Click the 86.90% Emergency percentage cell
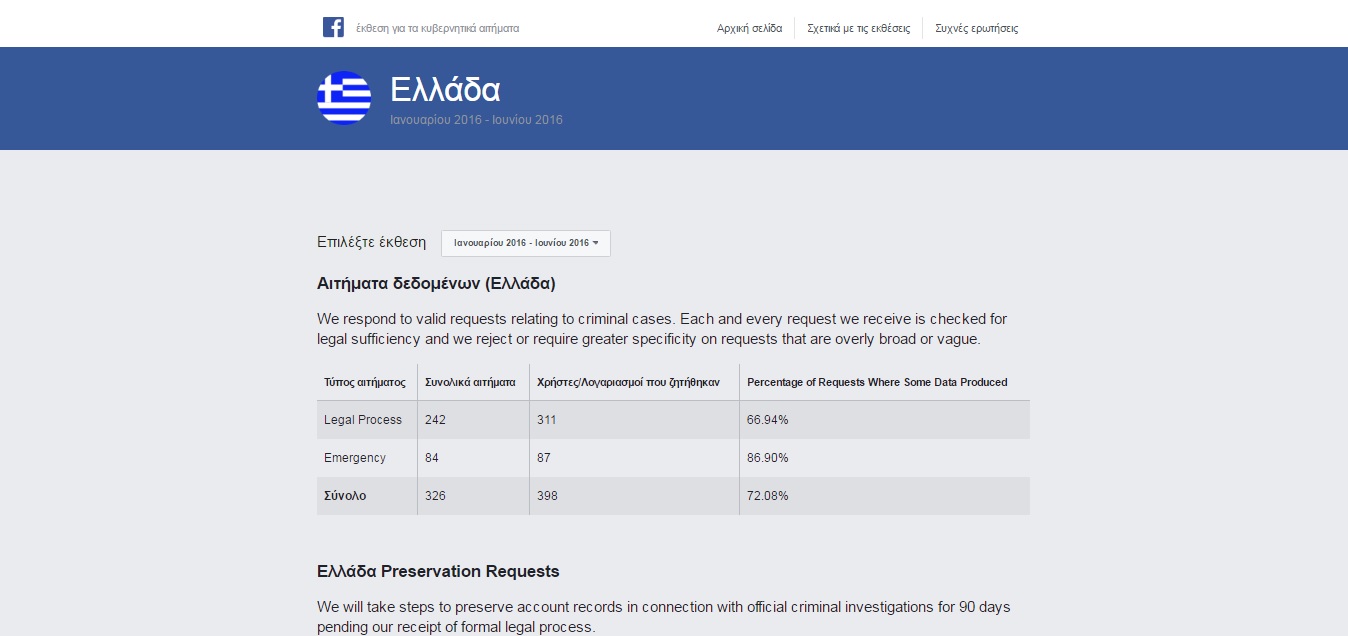The height and width of the screenshot is (636, 1348). [x=767, y=458]
